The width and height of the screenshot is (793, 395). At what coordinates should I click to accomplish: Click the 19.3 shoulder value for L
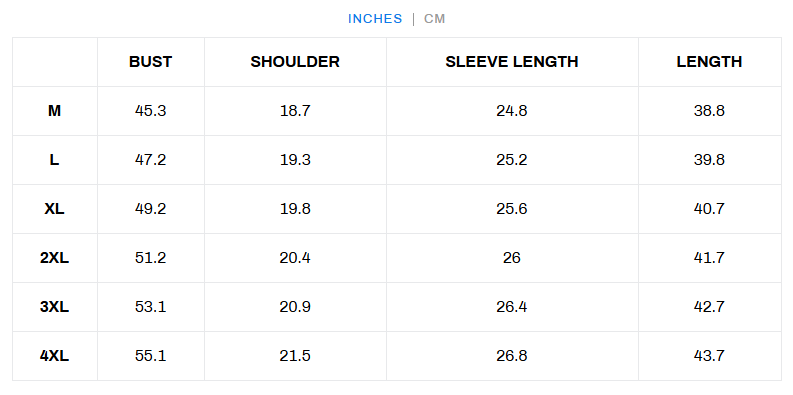coord(295,160)
